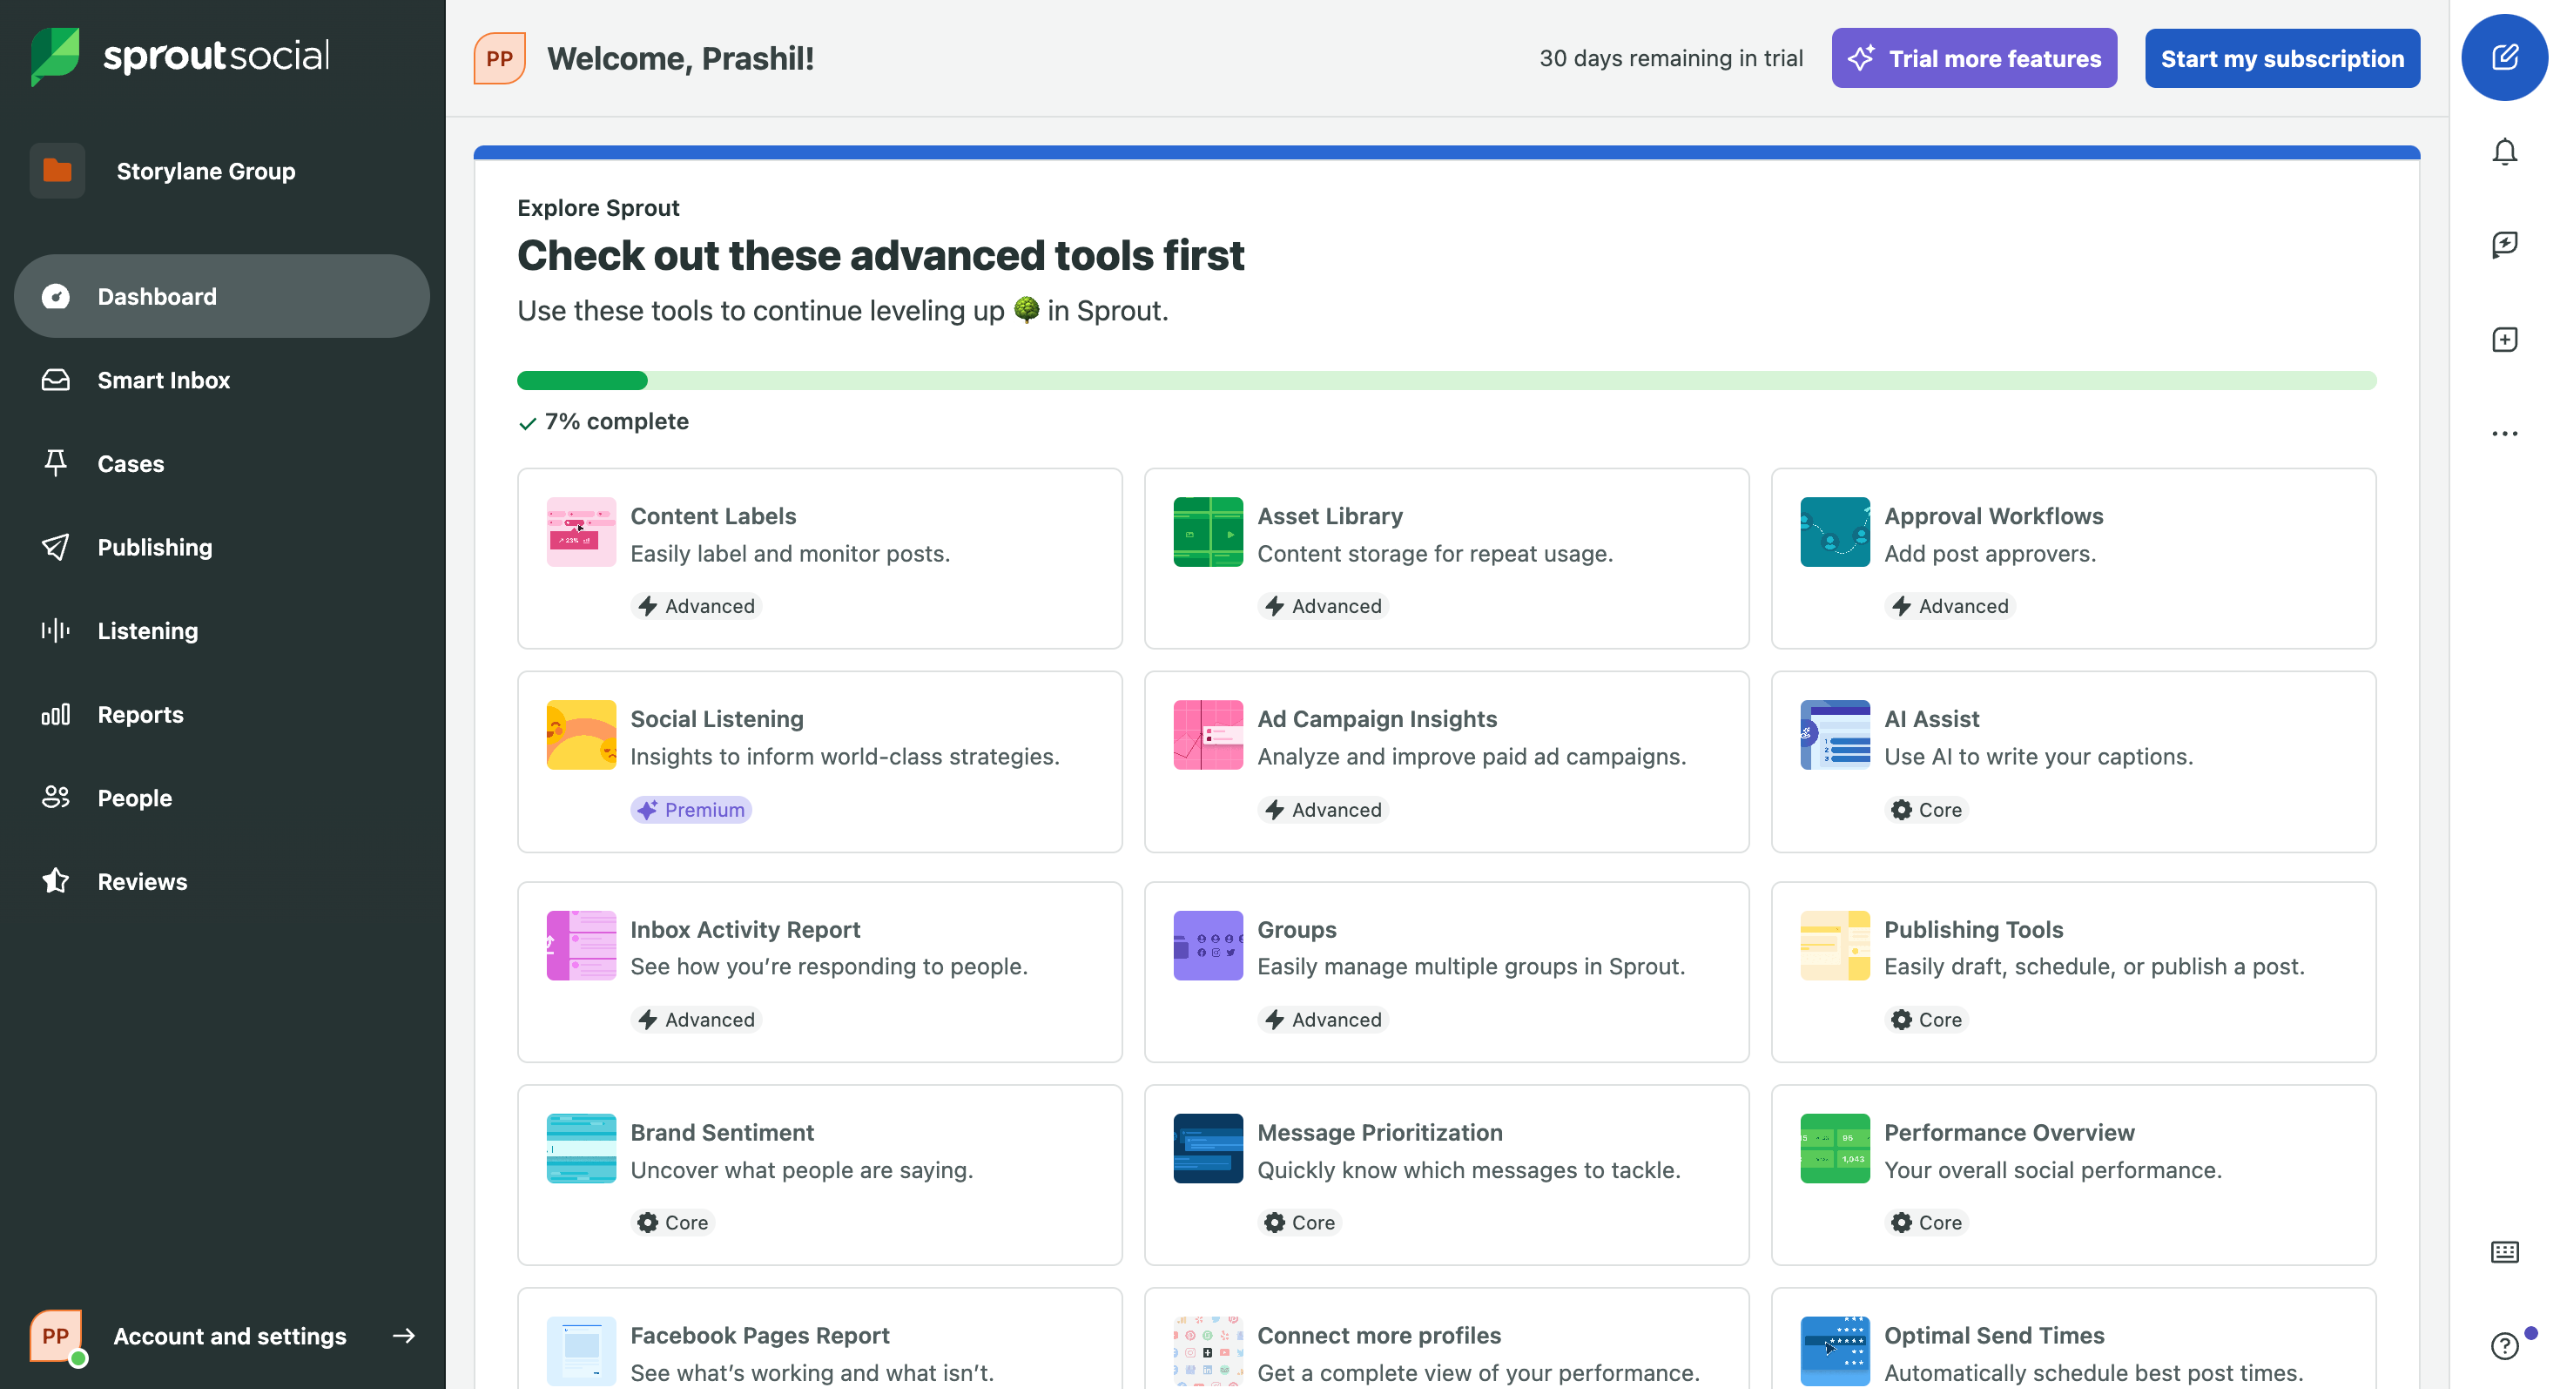
Task: Navigate to Reports in sidebar
Action: [x=140, y=714]
